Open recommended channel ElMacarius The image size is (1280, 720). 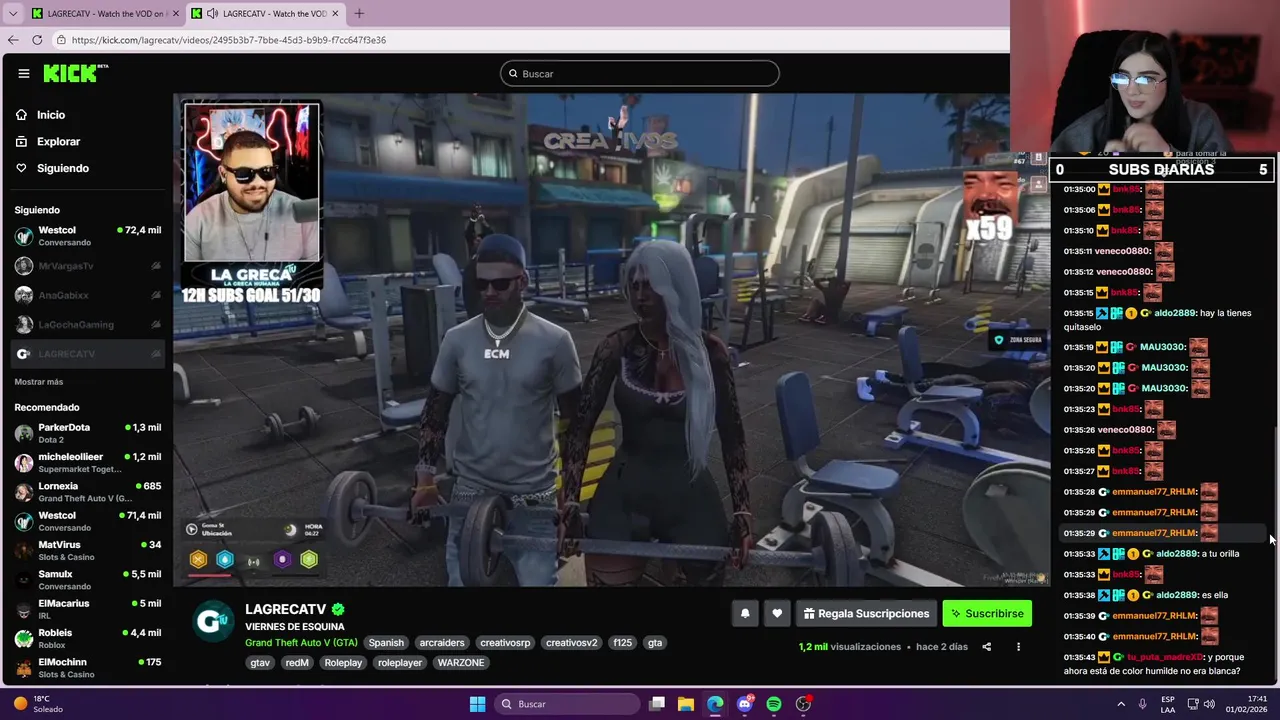click(x=88, y=609)
